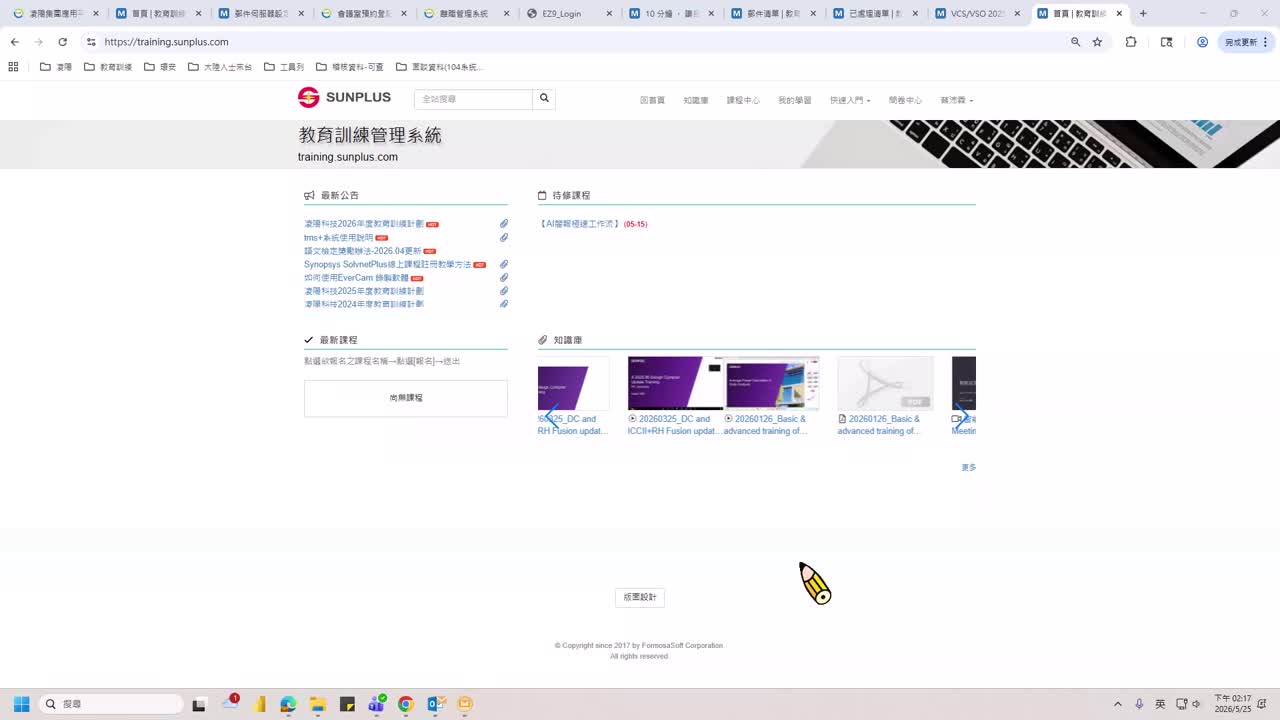Open the 環安 bookmark folder
1280x720 pixels.
(160, 67)
